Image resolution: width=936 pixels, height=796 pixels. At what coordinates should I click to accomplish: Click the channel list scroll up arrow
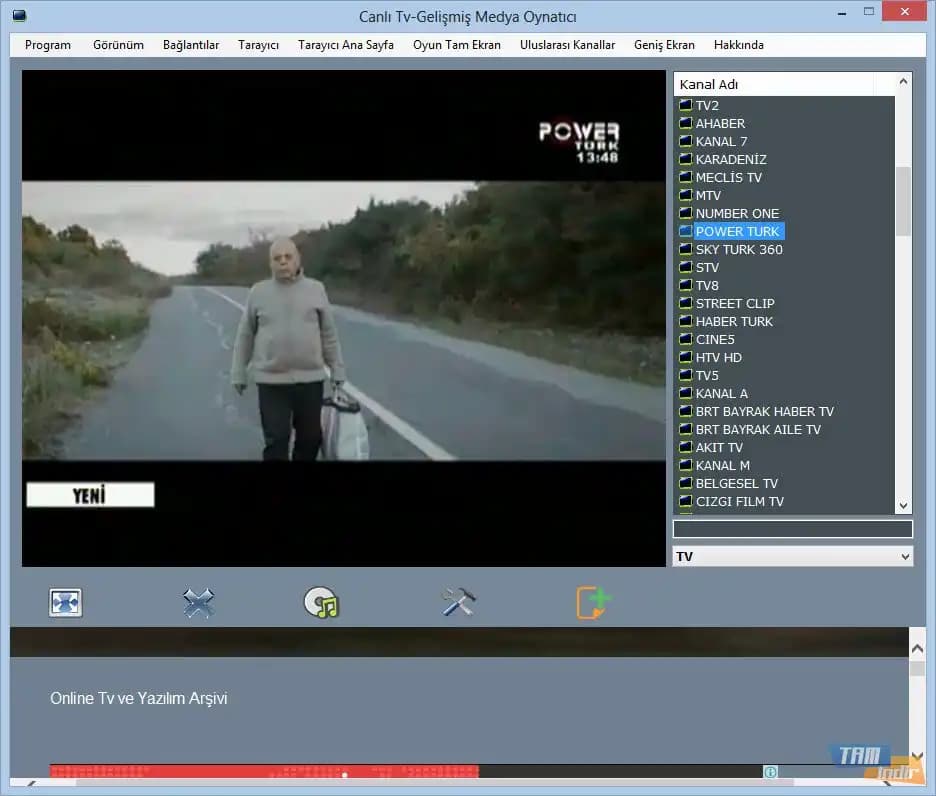pyautogui.click(x=903, y=83)
